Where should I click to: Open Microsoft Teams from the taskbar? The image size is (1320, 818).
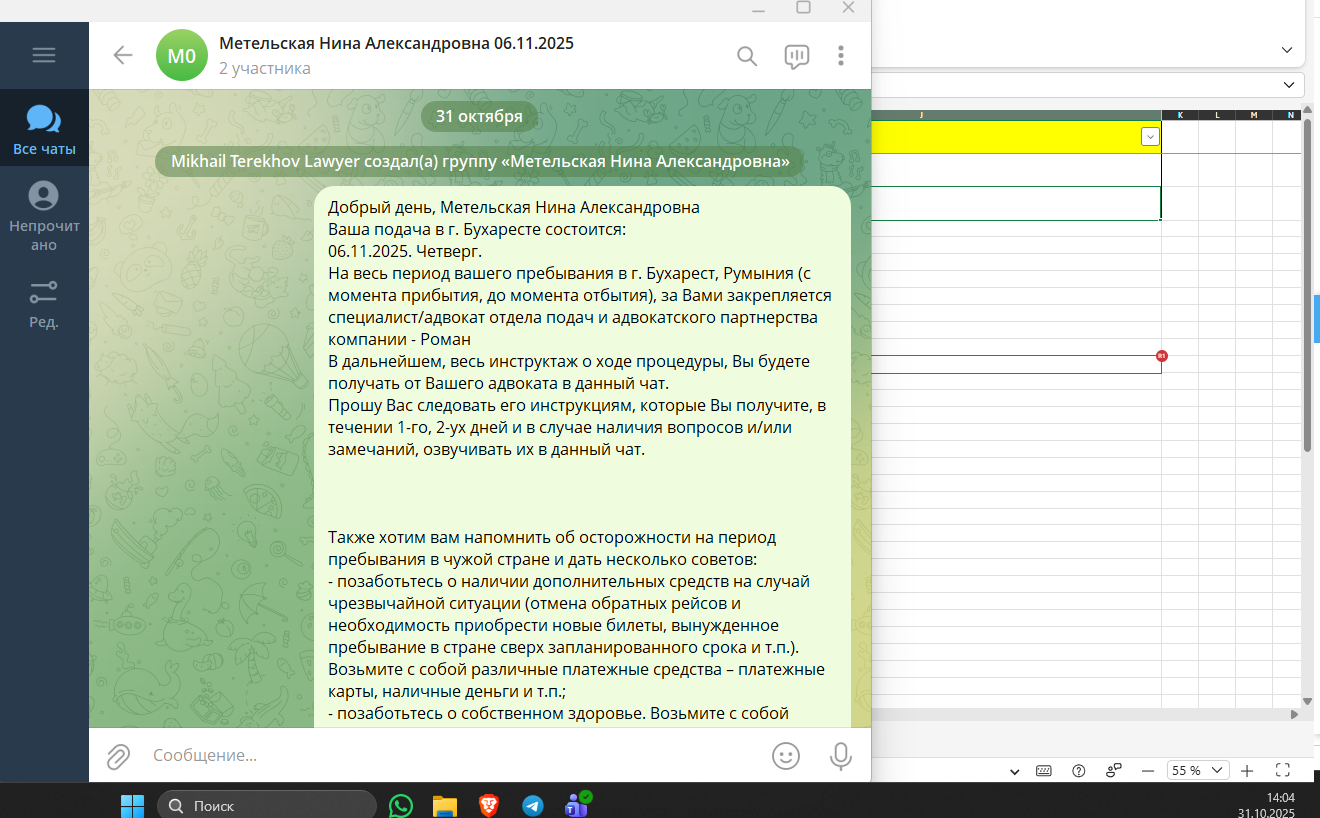pos(577,804)
